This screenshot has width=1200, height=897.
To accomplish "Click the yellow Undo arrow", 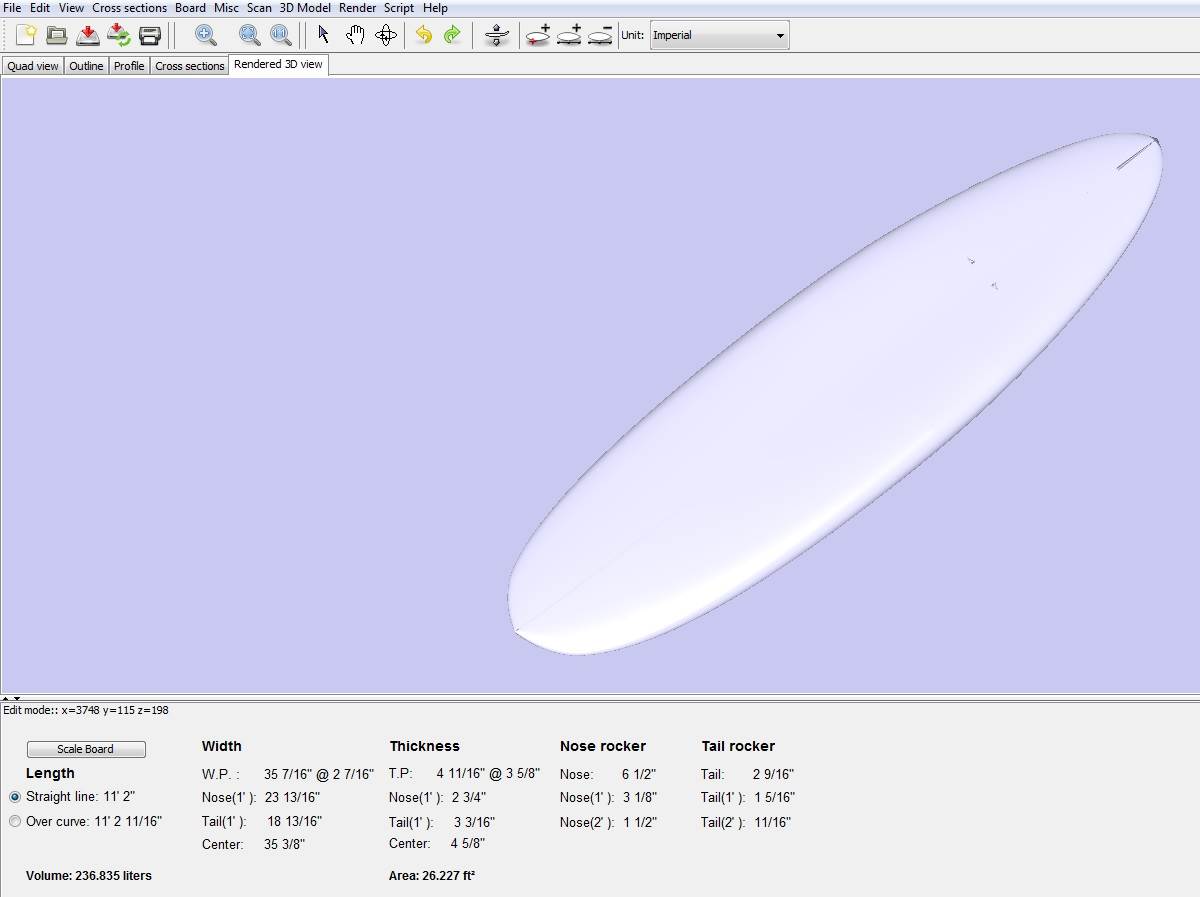I will pos(423,36).
